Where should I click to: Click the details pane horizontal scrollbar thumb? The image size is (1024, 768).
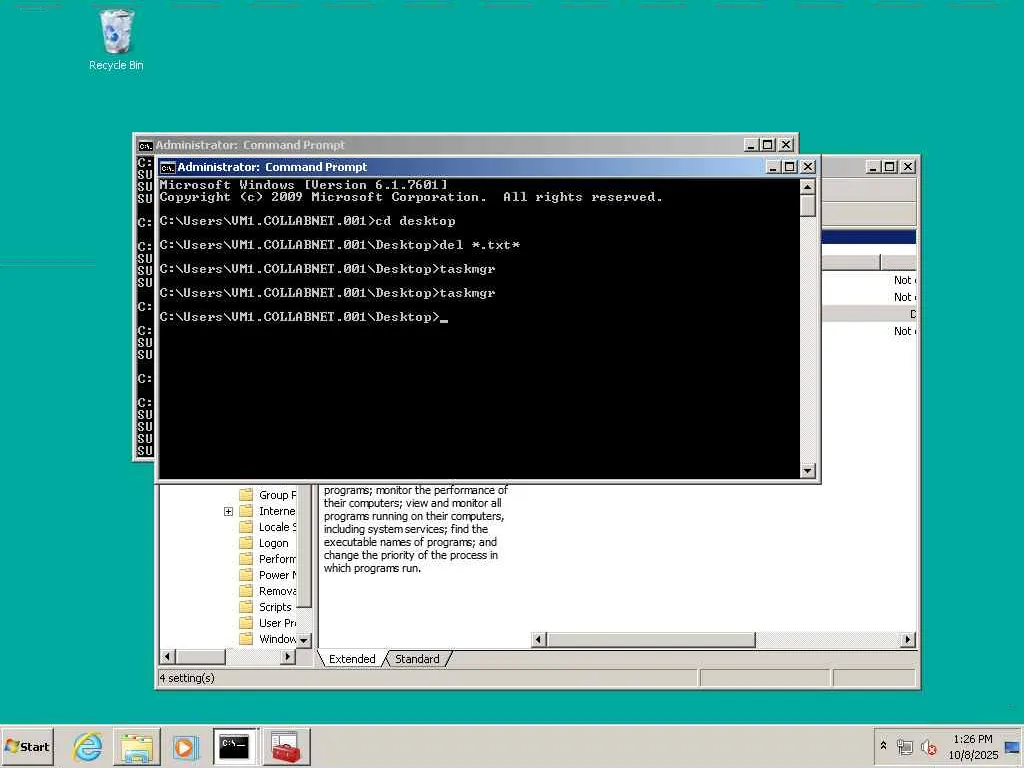point(650,639)
